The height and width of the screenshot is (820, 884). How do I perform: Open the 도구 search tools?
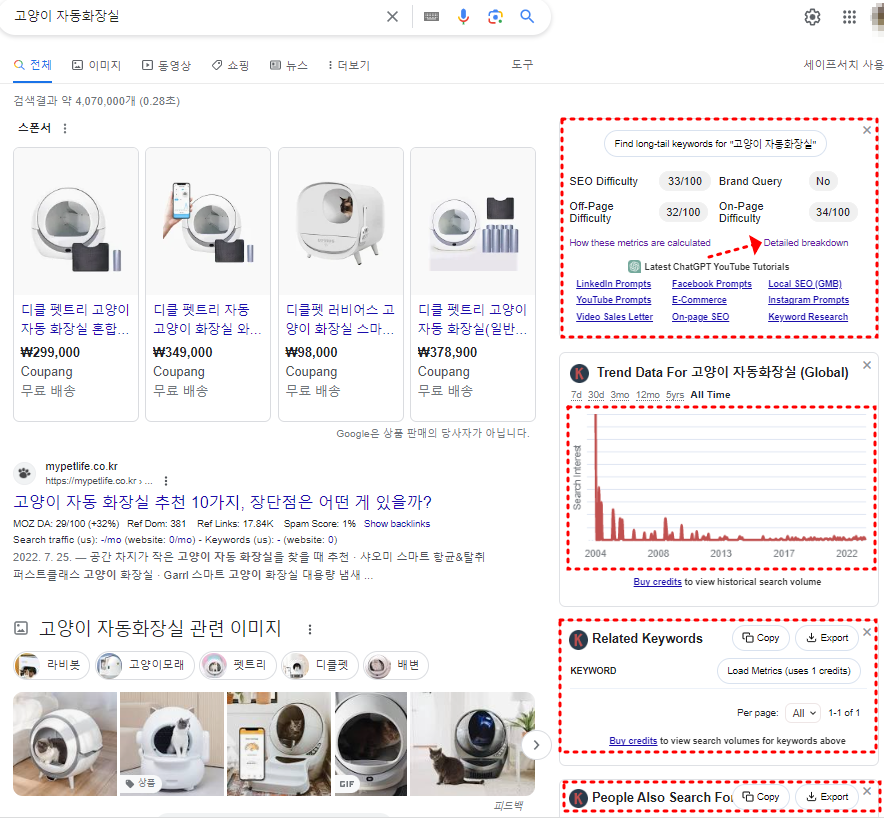coord(522,65)
